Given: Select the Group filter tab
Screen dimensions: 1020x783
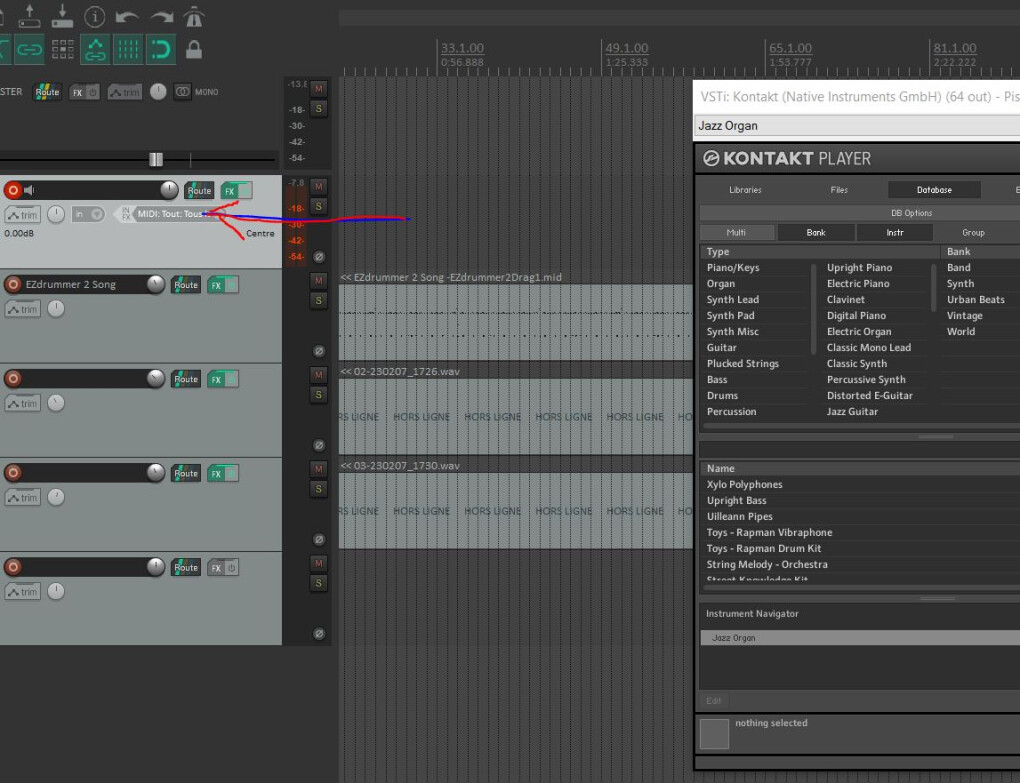Looking at the screenshot, I should point(973,232).
